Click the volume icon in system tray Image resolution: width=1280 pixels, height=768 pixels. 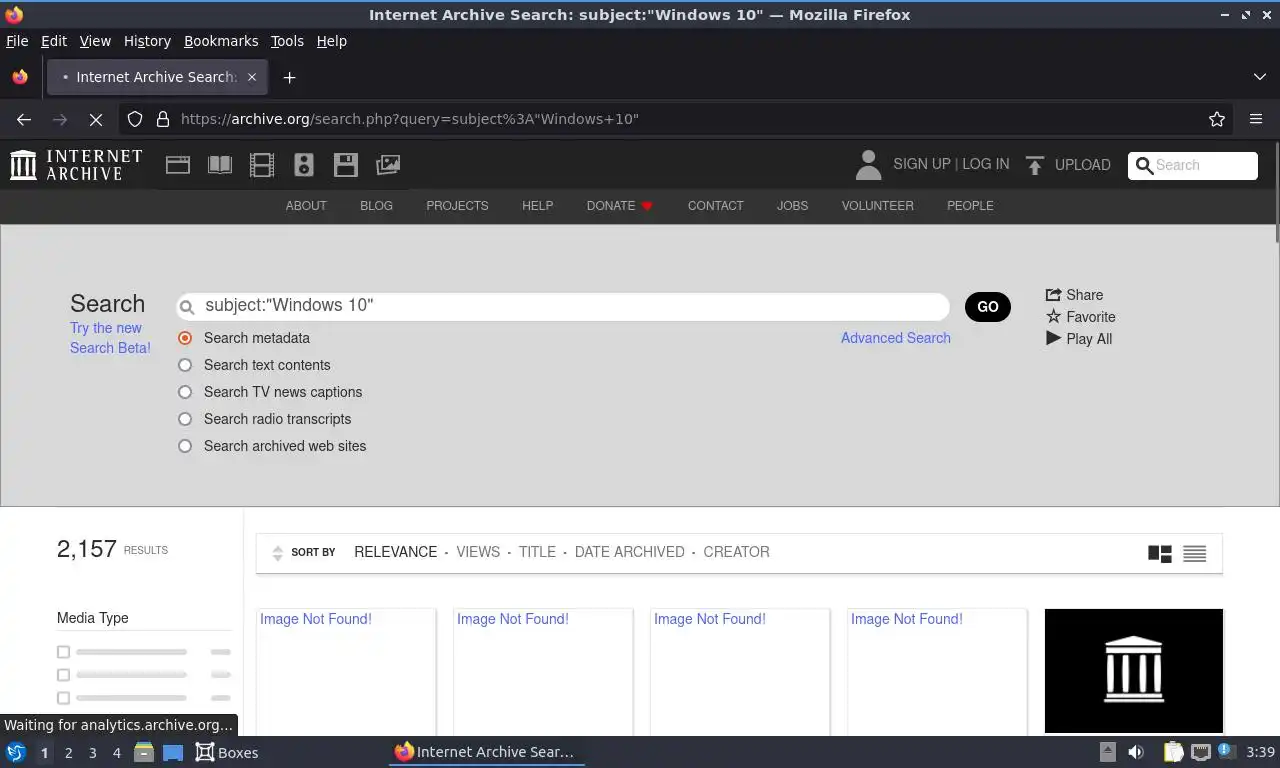(x=1136, y=752)
